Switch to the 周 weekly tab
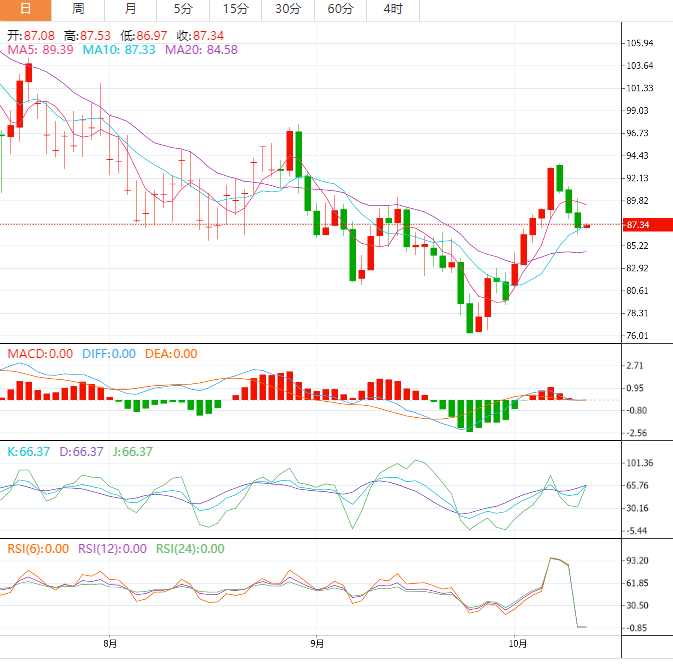Screen dimensions: 673x668 click(x=78, y=10)
